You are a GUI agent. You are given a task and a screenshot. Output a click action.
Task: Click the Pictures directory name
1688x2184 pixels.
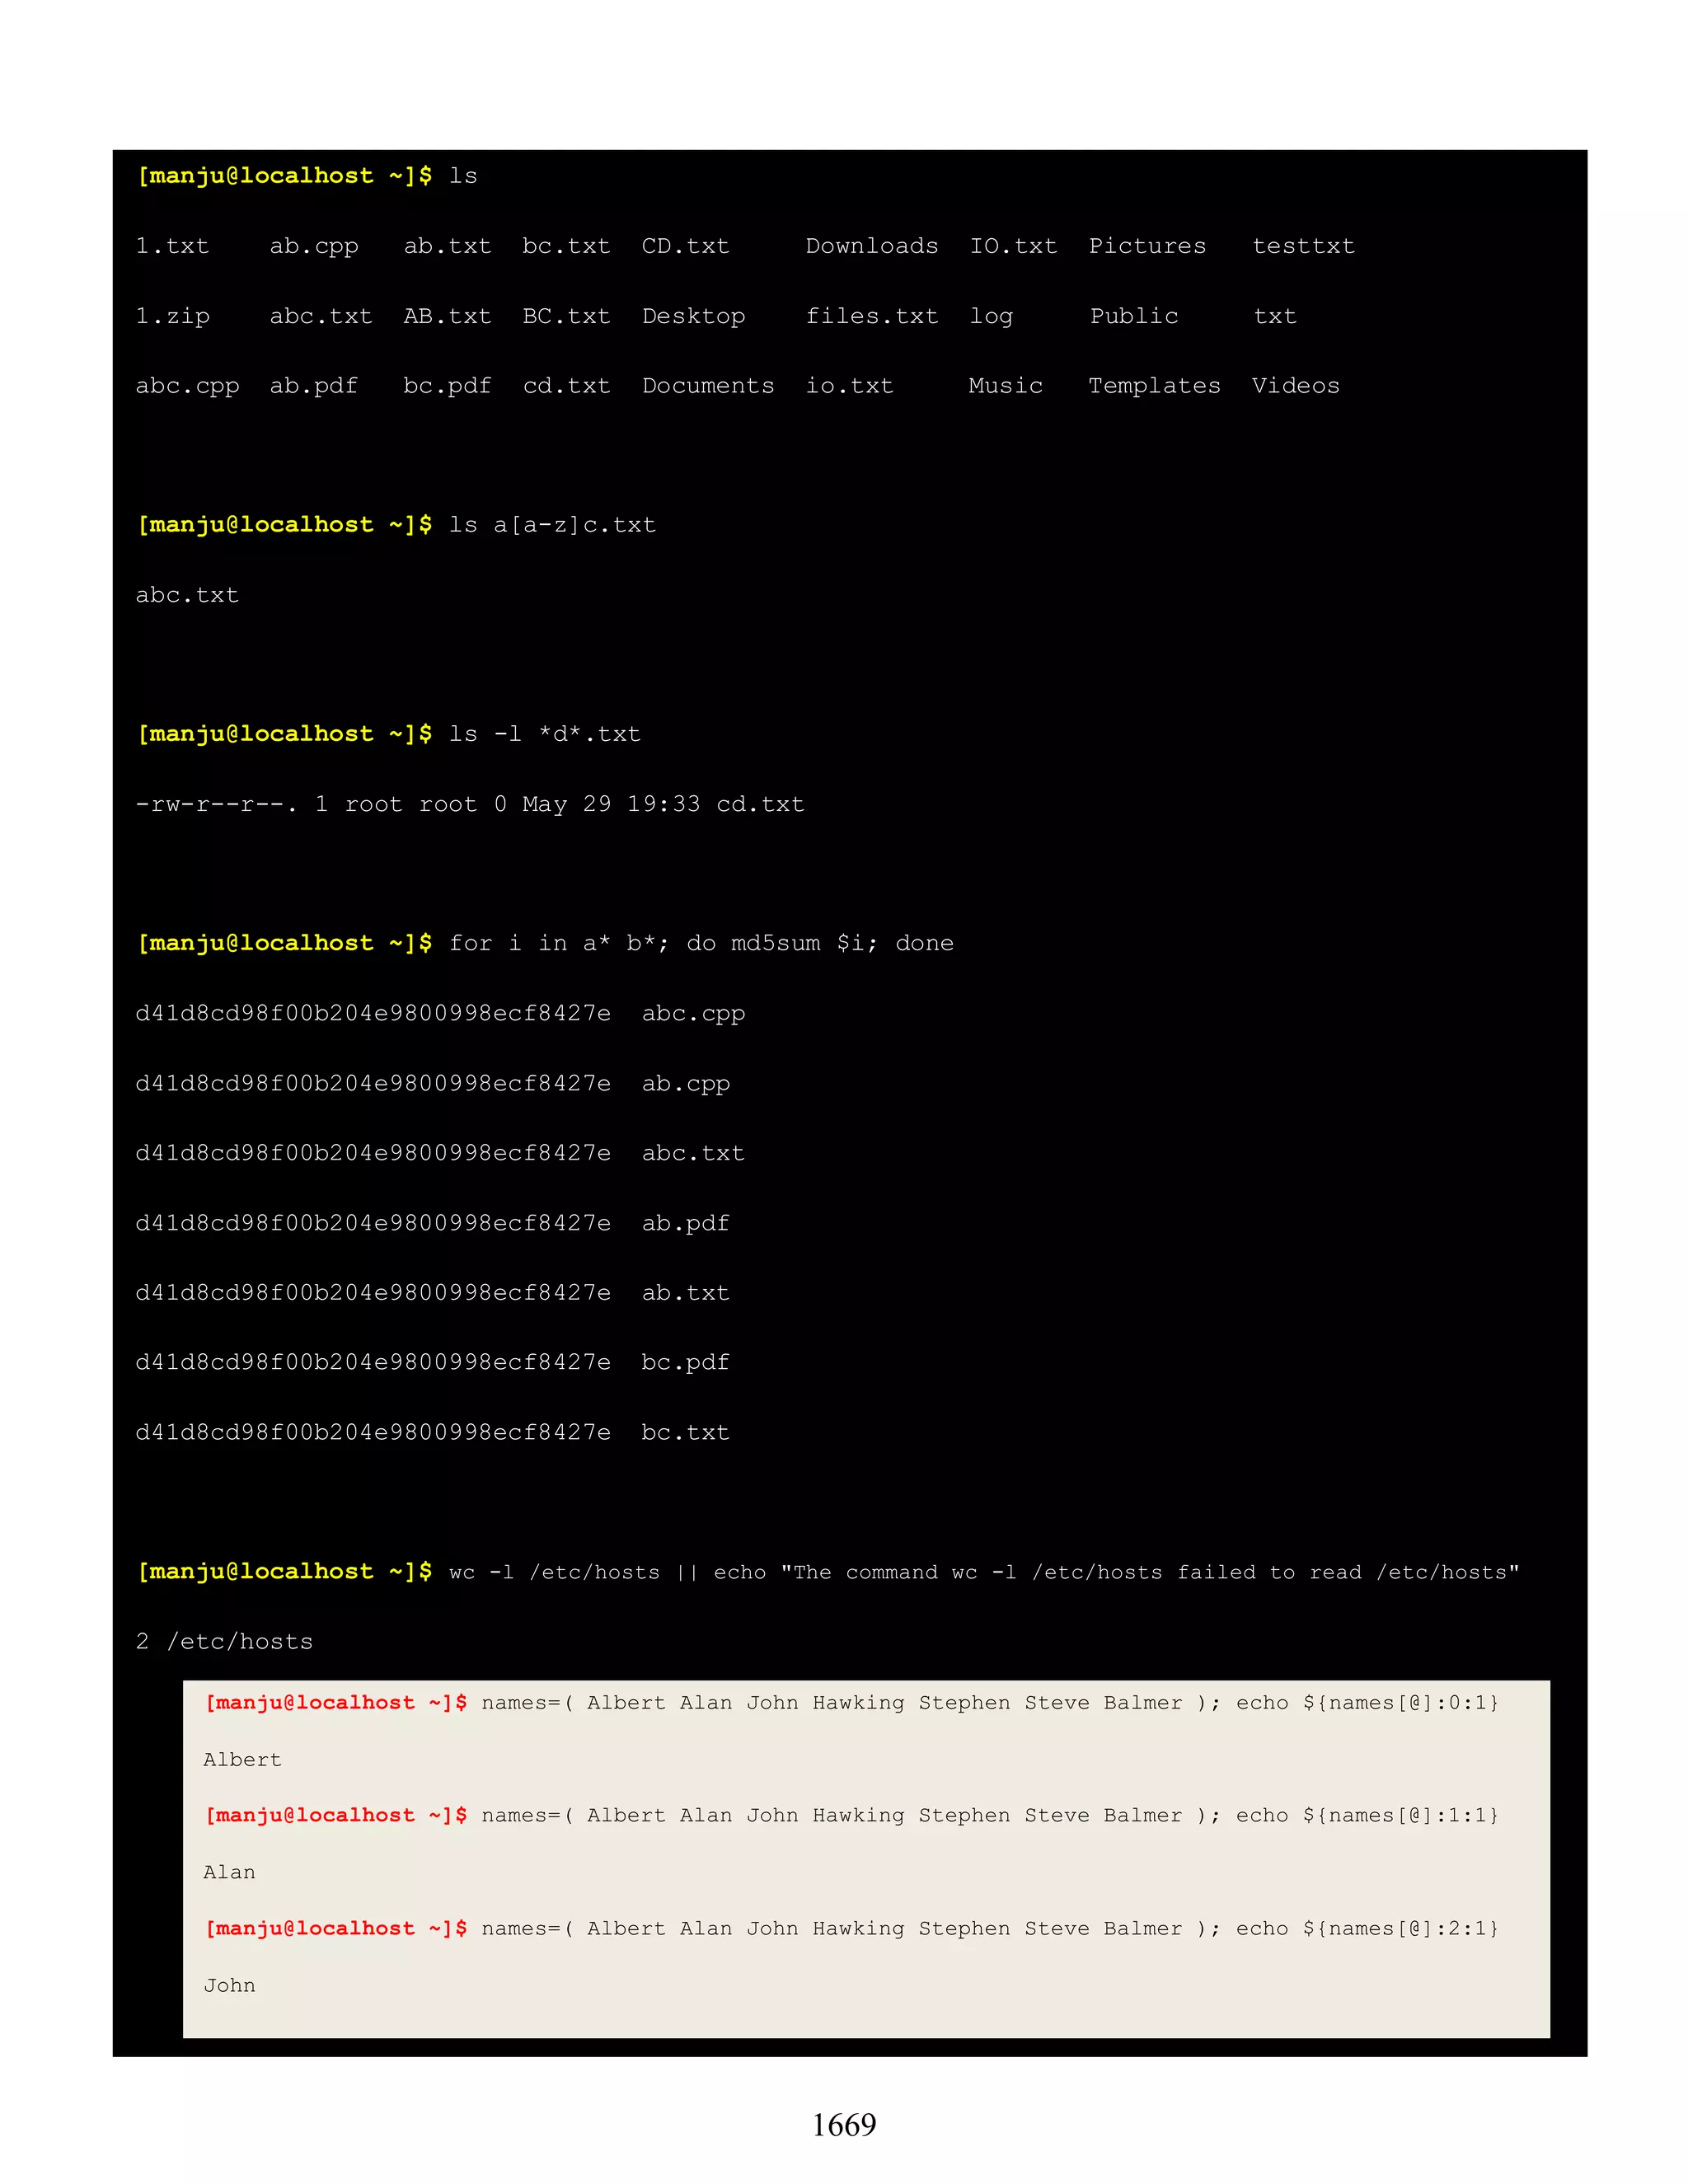[x=1148, y=246]
